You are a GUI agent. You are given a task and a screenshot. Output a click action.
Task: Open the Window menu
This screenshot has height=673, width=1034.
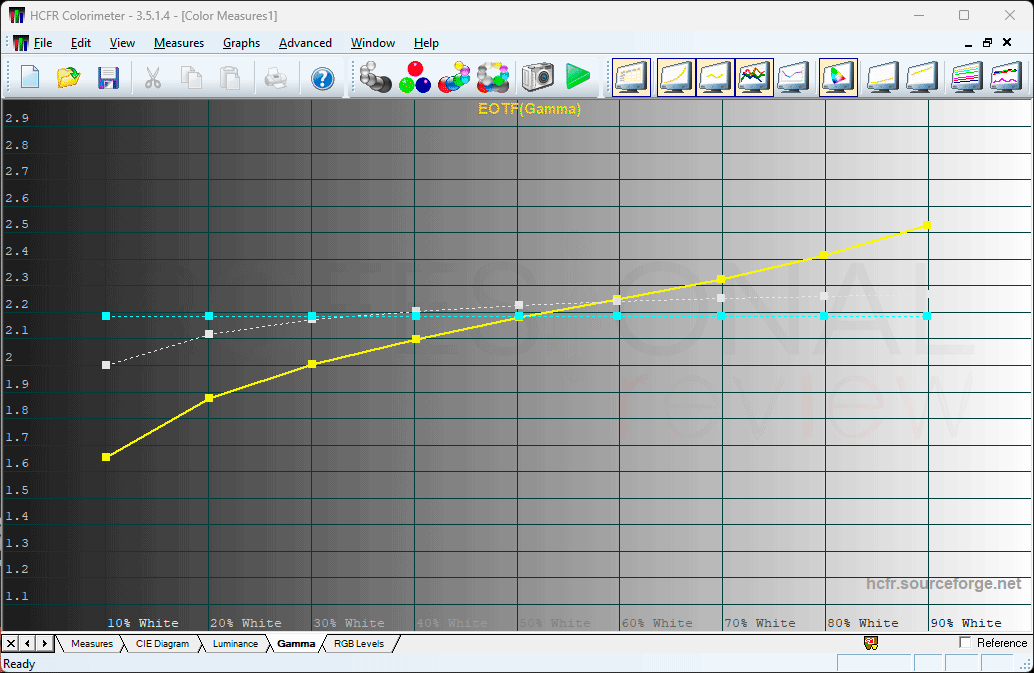(373, 43)
